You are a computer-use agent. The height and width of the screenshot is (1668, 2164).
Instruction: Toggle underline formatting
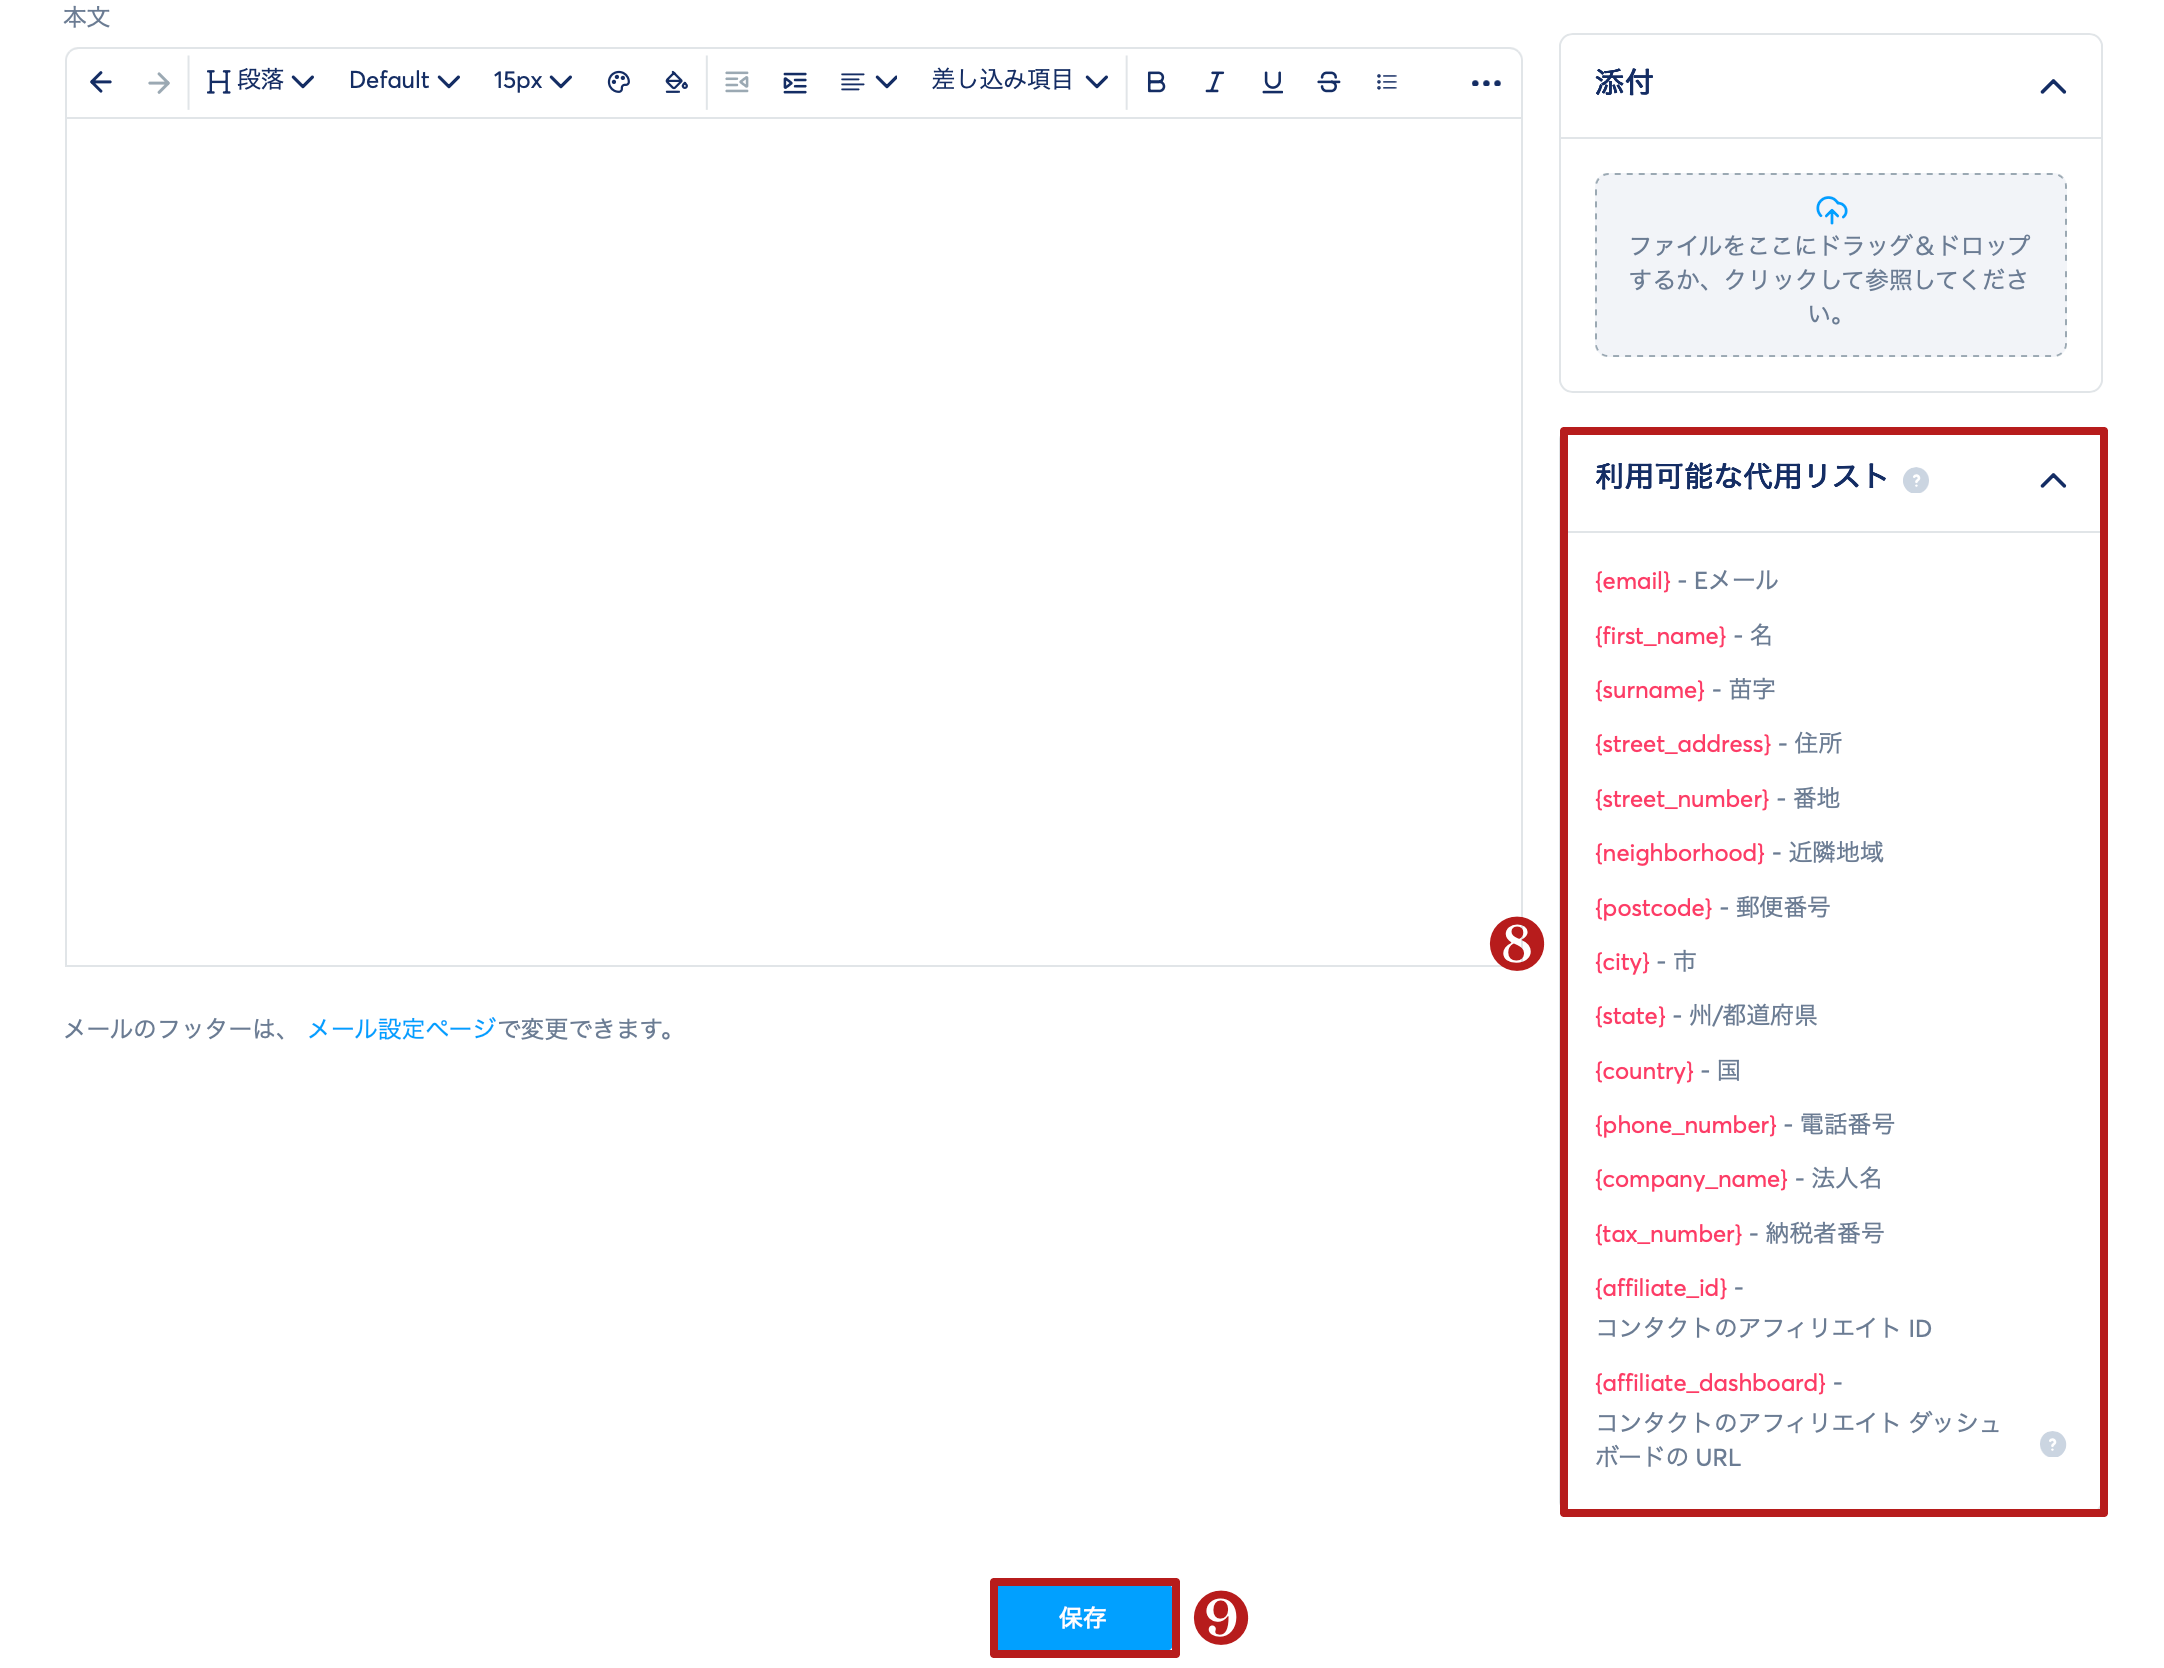coord(1272,82)
